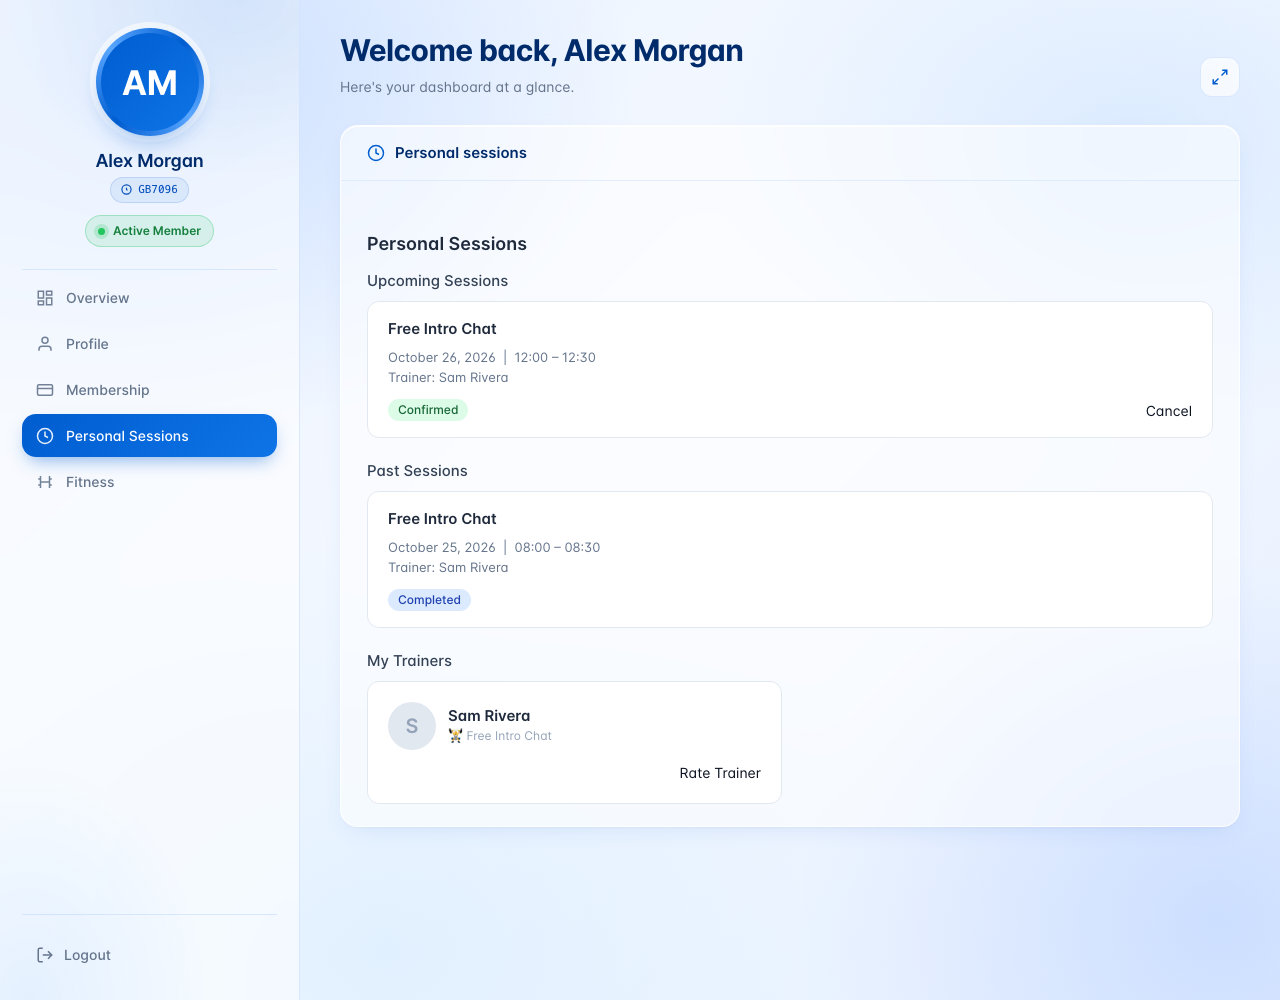Click the Sam Rivera S avatar
Viewport: 1280px width, 1000px height.
point(412,726)
